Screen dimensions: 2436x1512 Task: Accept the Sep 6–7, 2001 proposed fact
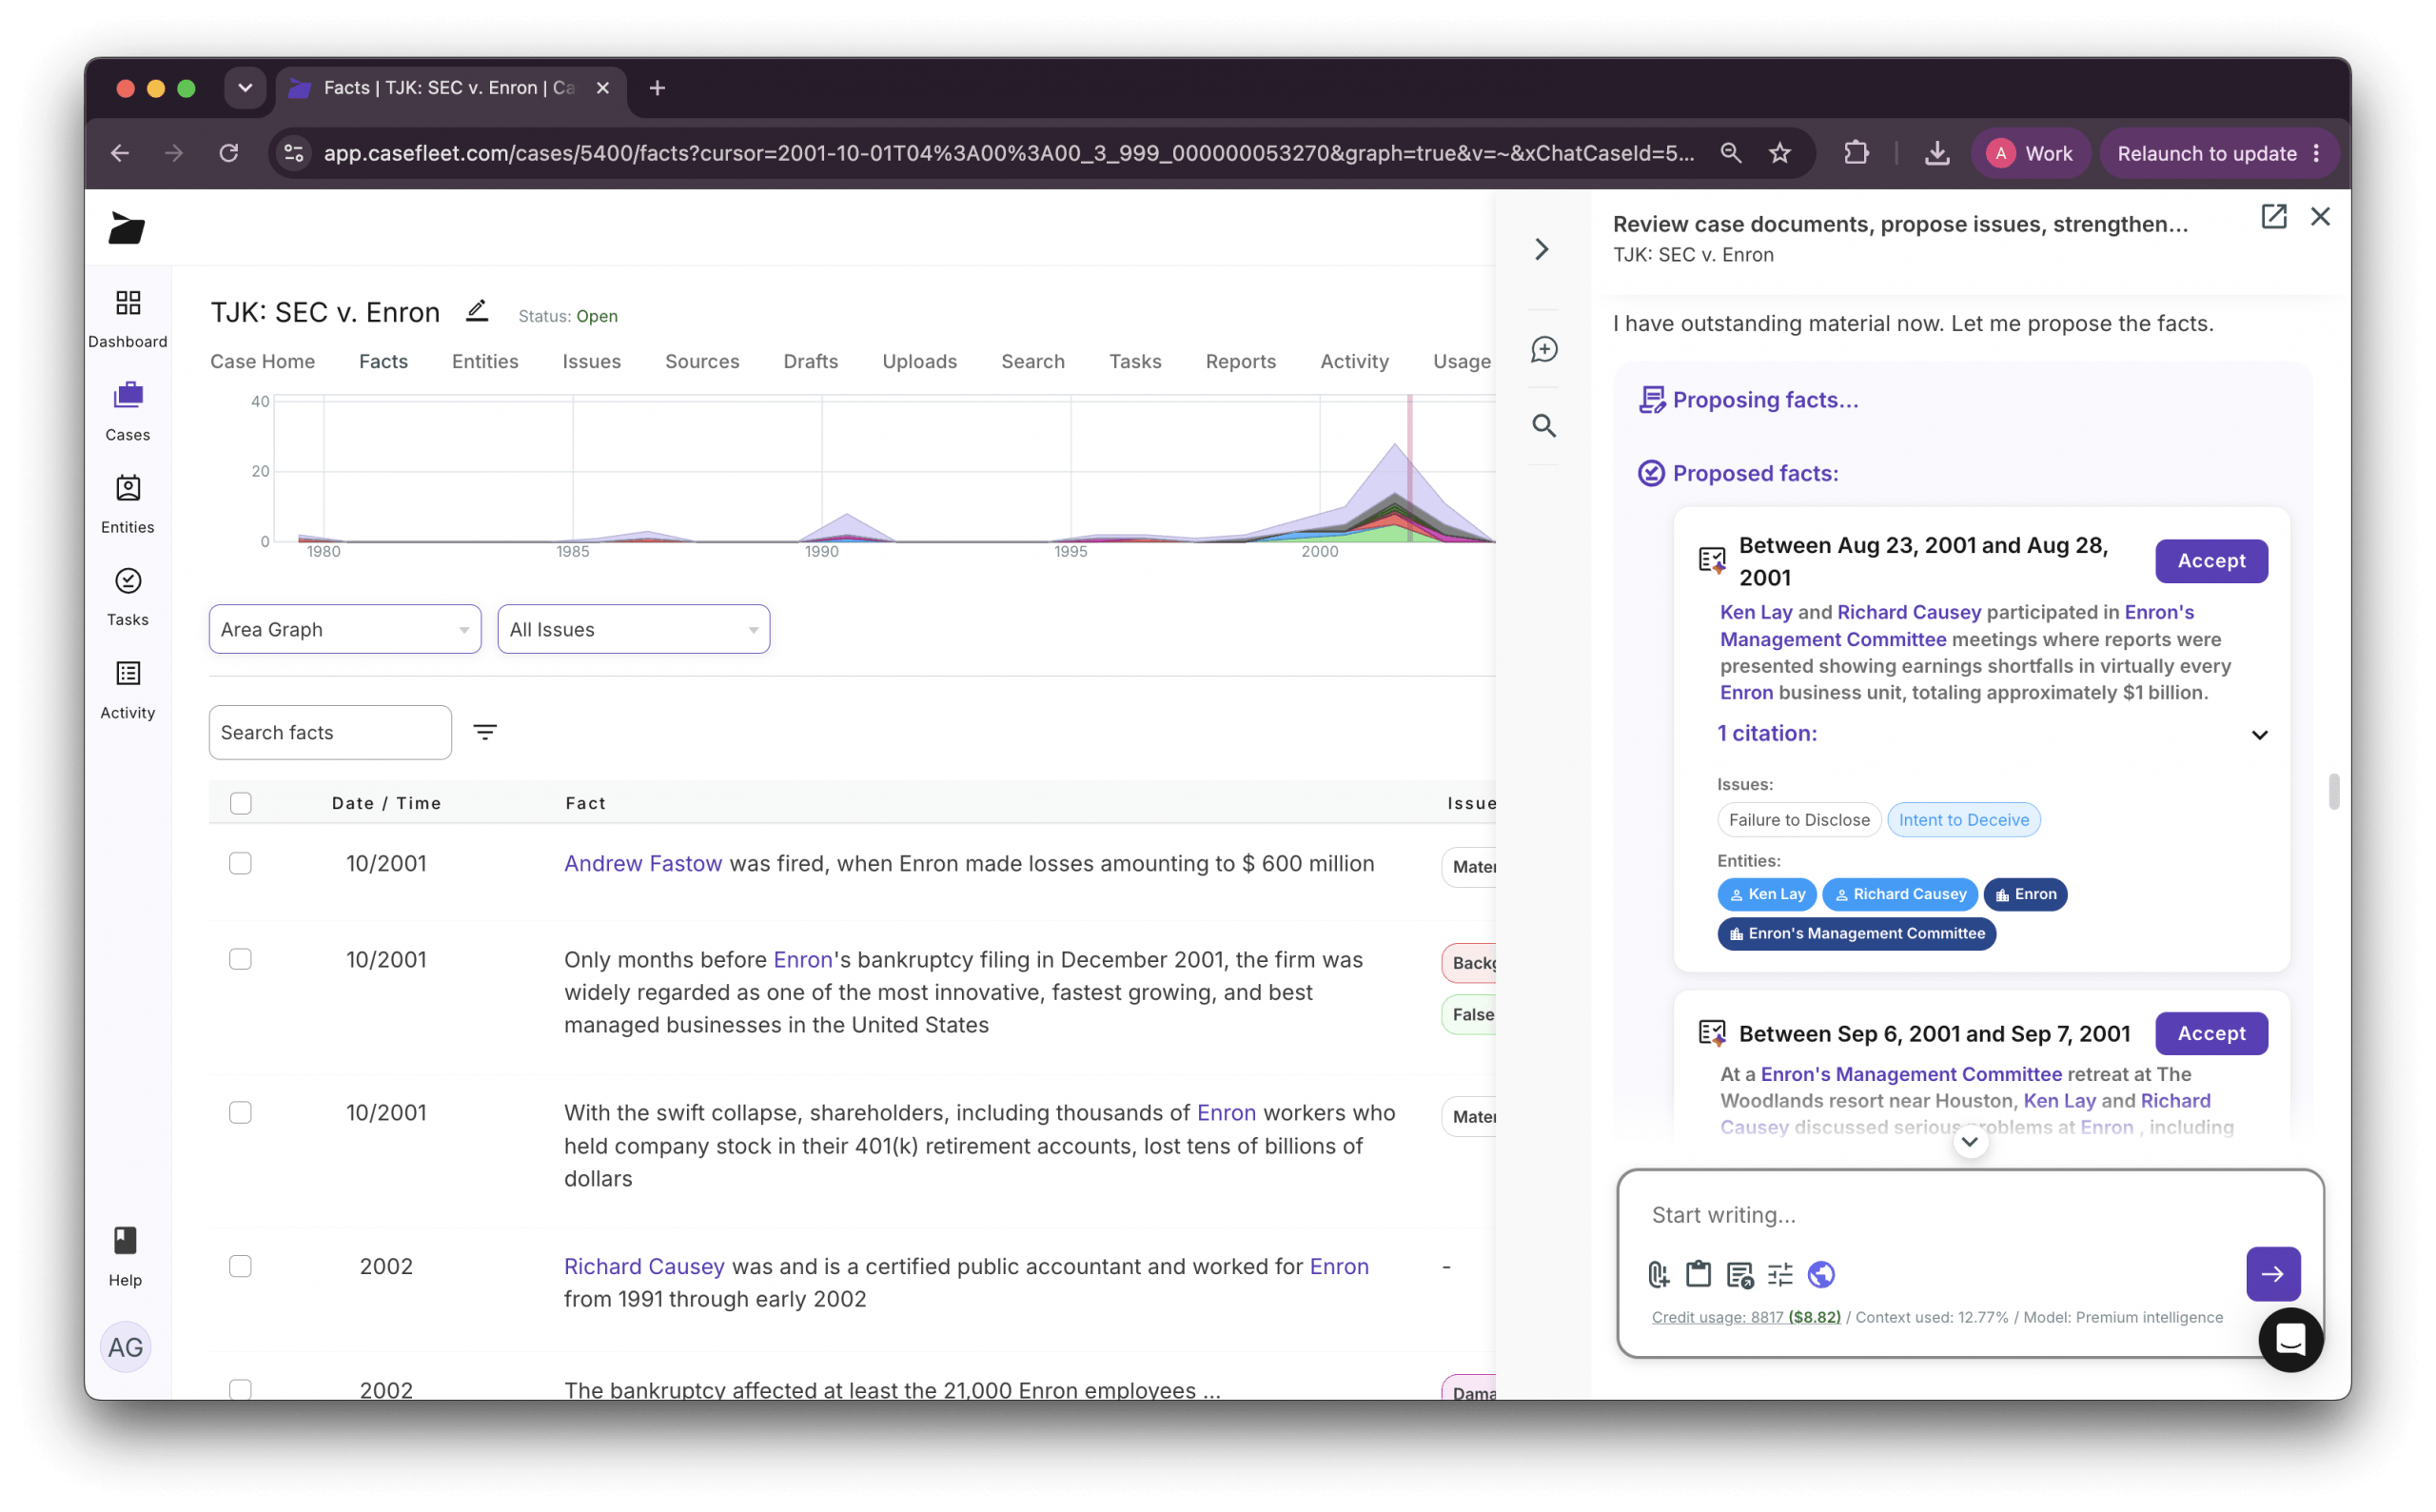[2211, 1033]
